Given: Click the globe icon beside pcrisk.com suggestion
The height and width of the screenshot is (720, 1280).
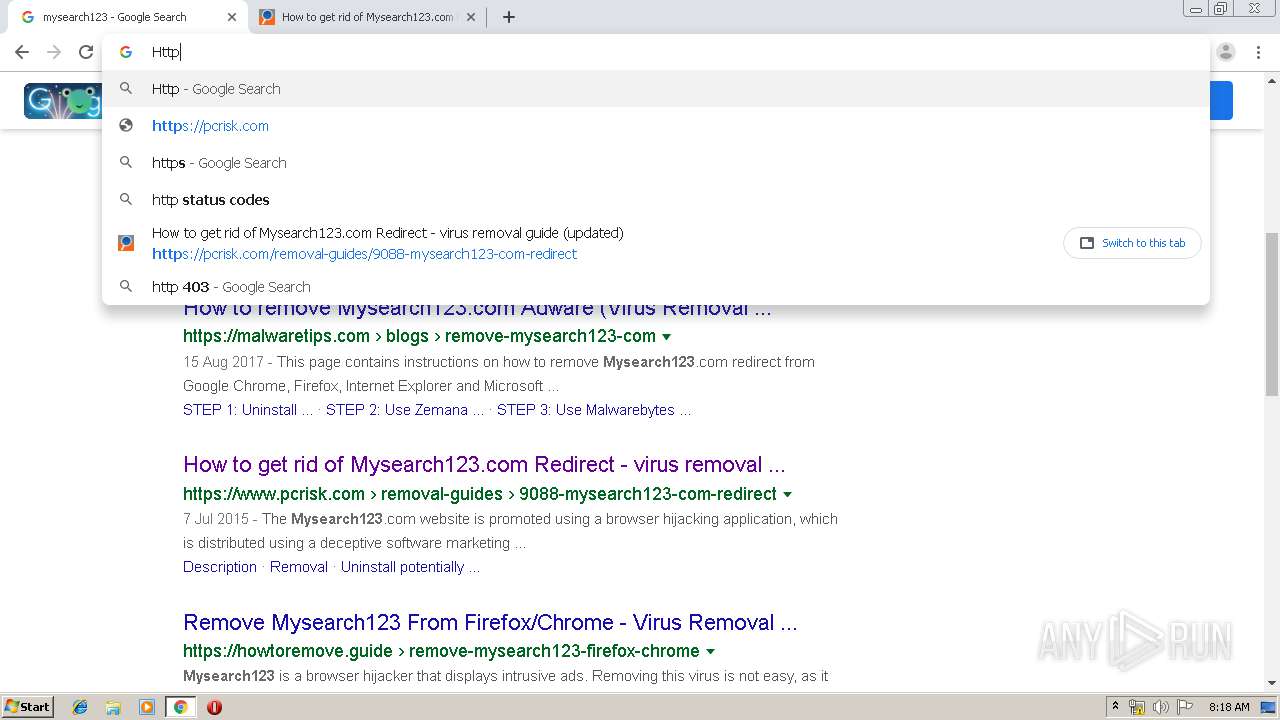Looking at the screenshot, I should click(126, 126).
